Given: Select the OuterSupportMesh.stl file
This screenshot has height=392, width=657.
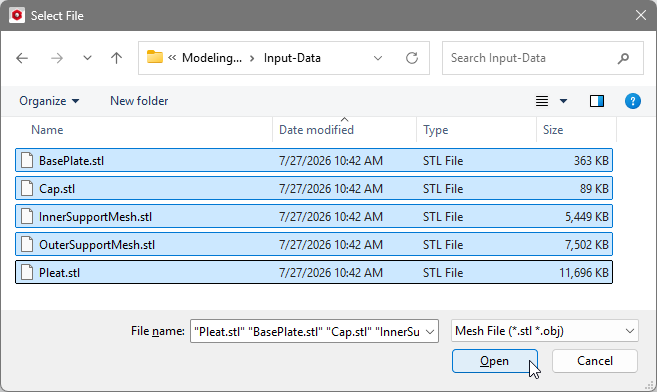Looking at the screenshot, I should pos(314,245).
